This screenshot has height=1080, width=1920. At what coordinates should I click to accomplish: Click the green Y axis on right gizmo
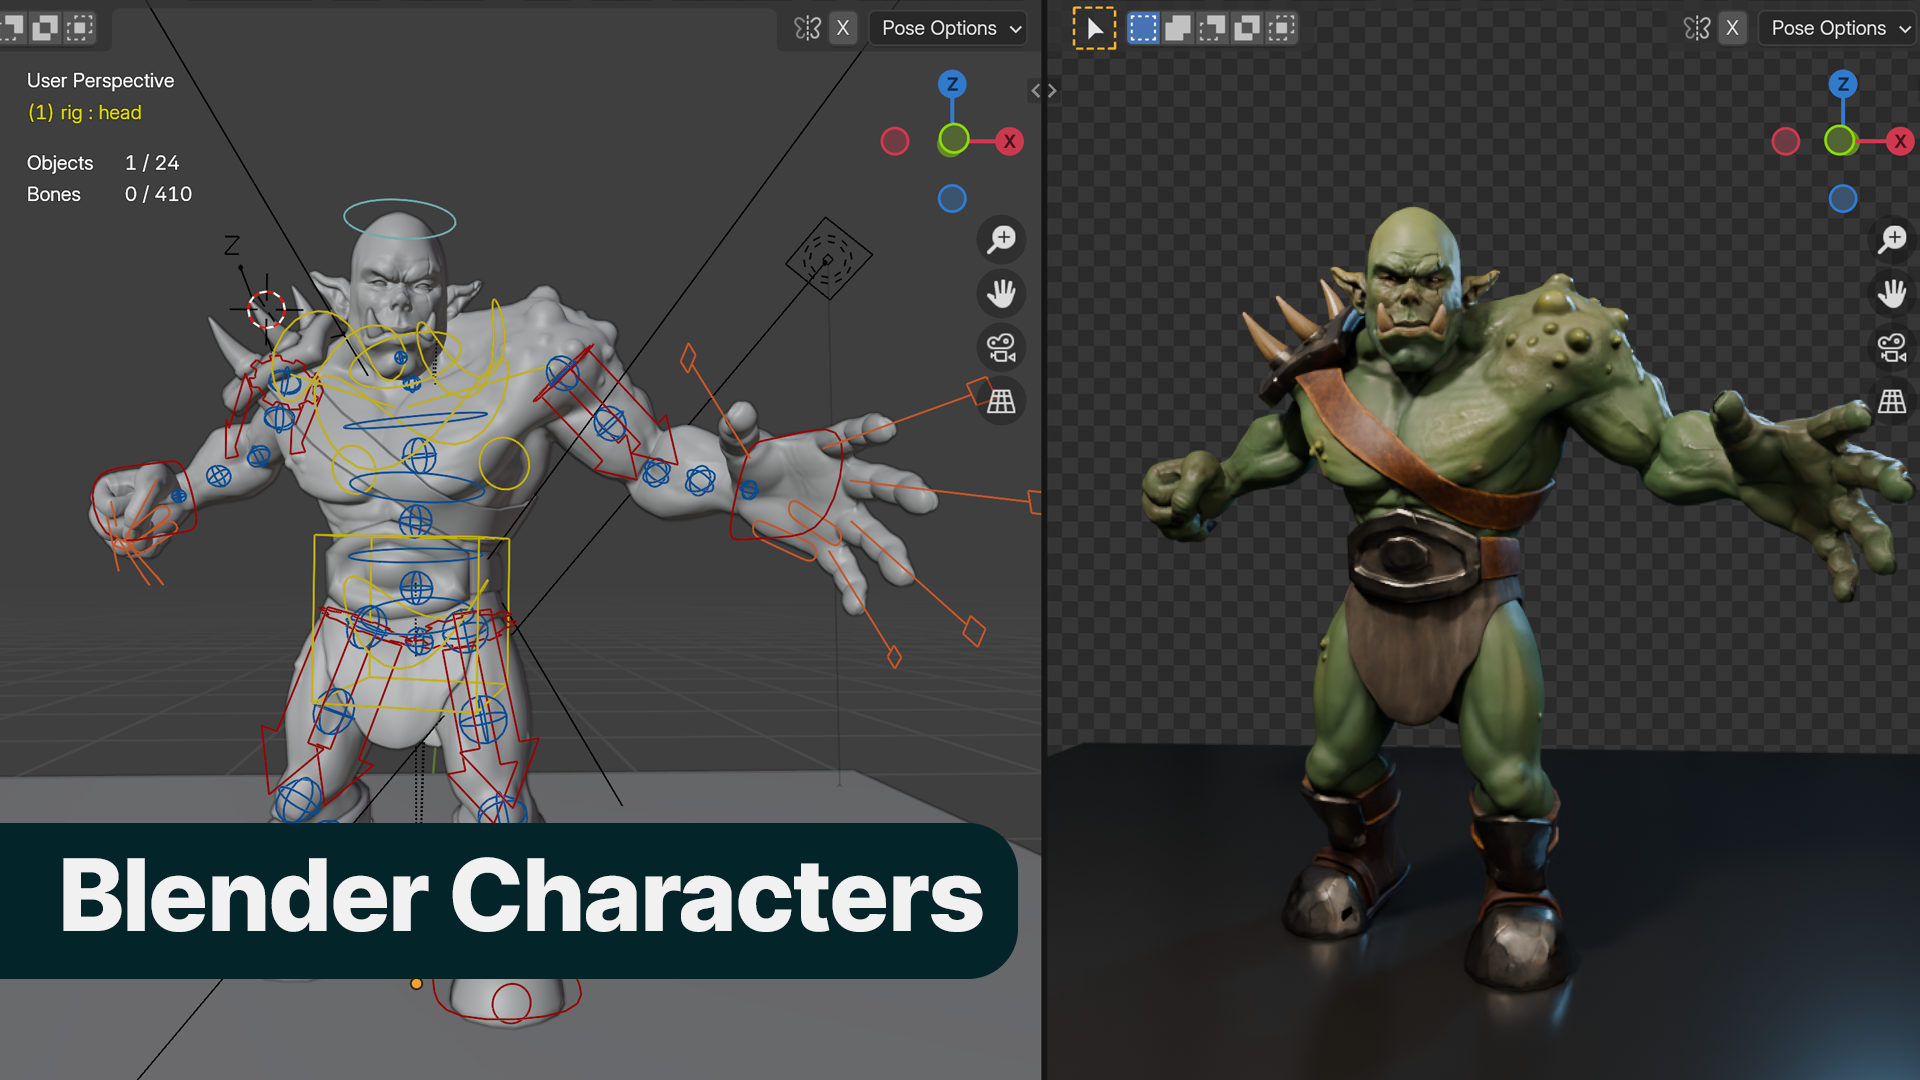coord(1840,140)
